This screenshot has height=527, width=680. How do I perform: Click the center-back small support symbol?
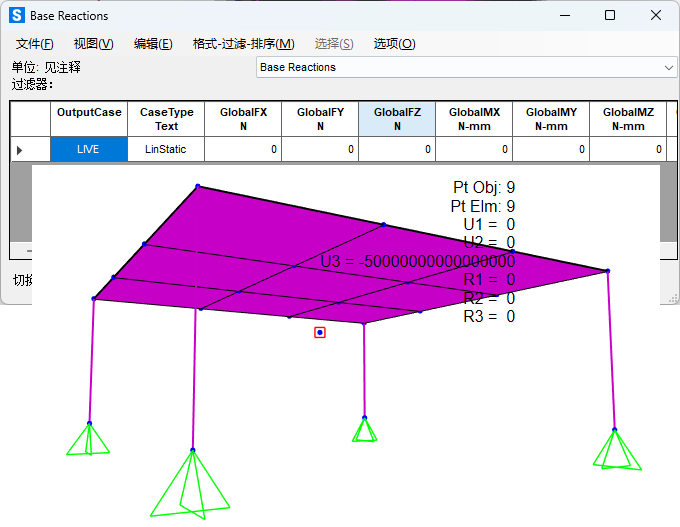point(365,429)
